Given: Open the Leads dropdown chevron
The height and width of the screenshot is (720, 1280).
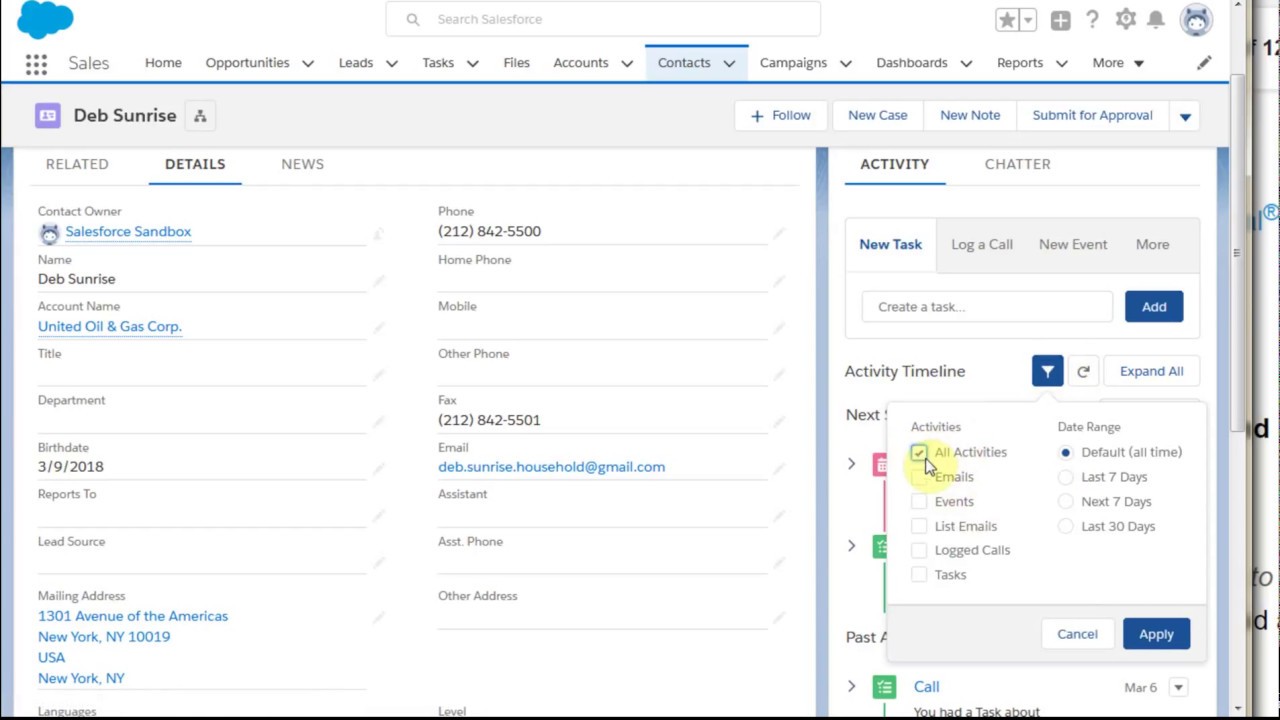Looking at the screenshot, I should 392,64.
